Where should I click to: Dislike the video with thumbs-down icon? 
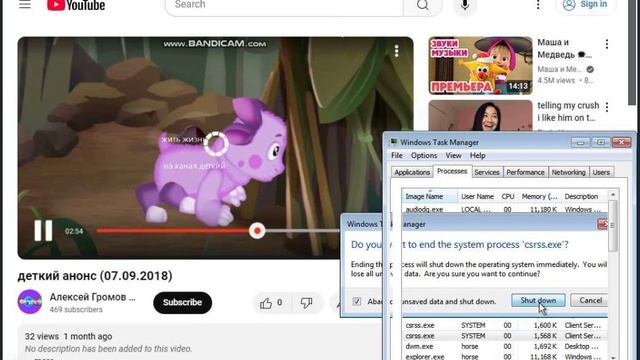pos(306,303)
